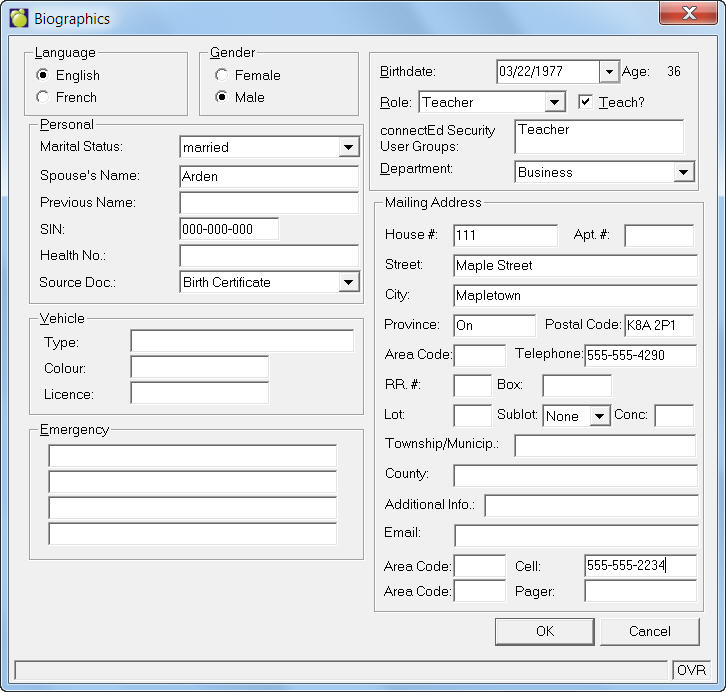Viewport: 726px width, 692px height.
Task: Choose Male gender radio button
Action: pos(221,97)
